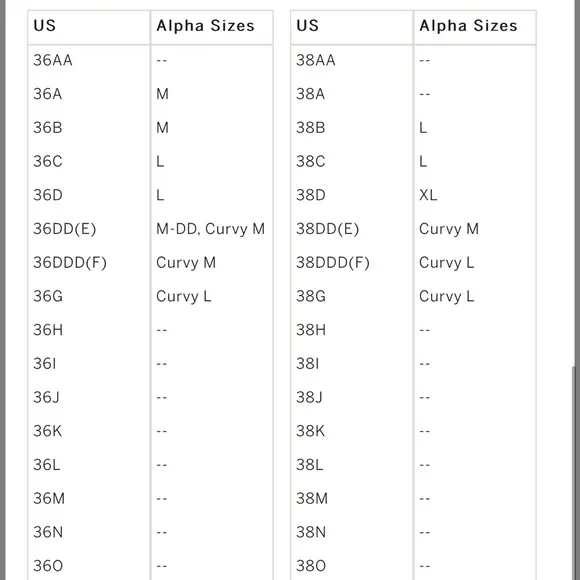Image resolution: width=580 pixels, height=580 pixels.
Task: Select the 36DD(E) size cell
Action: coord(65,229)
